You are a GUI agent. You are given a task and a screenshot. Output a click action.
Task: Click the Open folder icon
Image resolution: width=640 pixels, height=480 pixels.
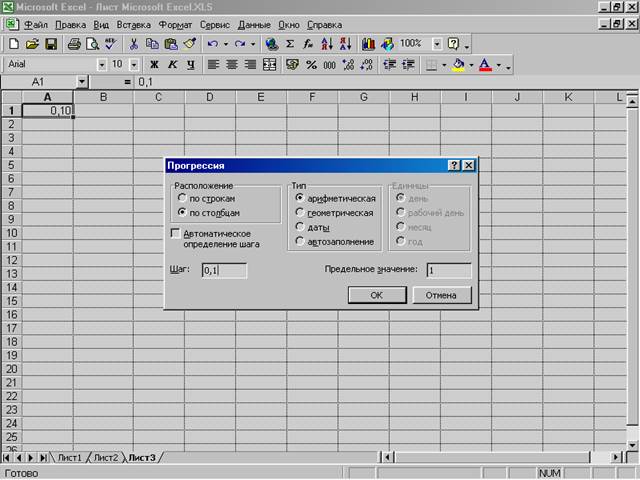32,44
